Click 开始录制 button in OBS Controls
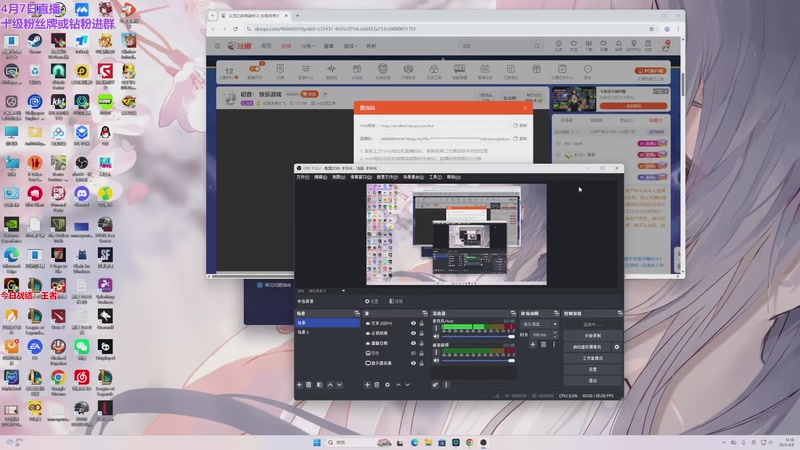800x450 pixels. tap(592, 336)
